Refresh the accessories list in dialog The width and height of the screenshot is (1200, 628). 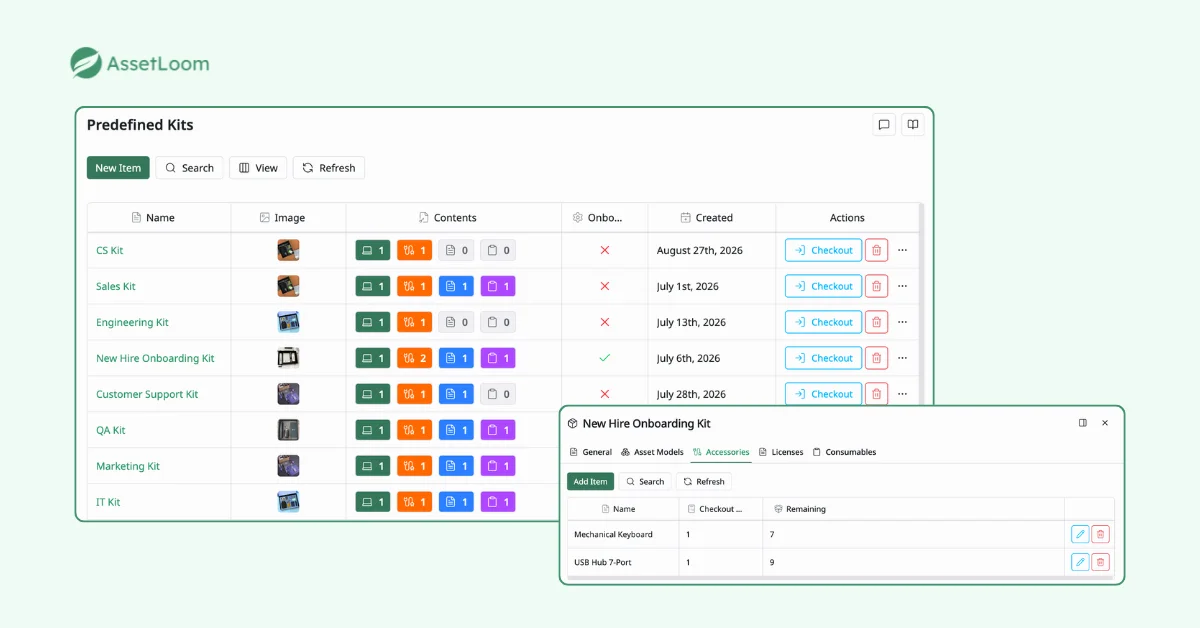point(704,482)
